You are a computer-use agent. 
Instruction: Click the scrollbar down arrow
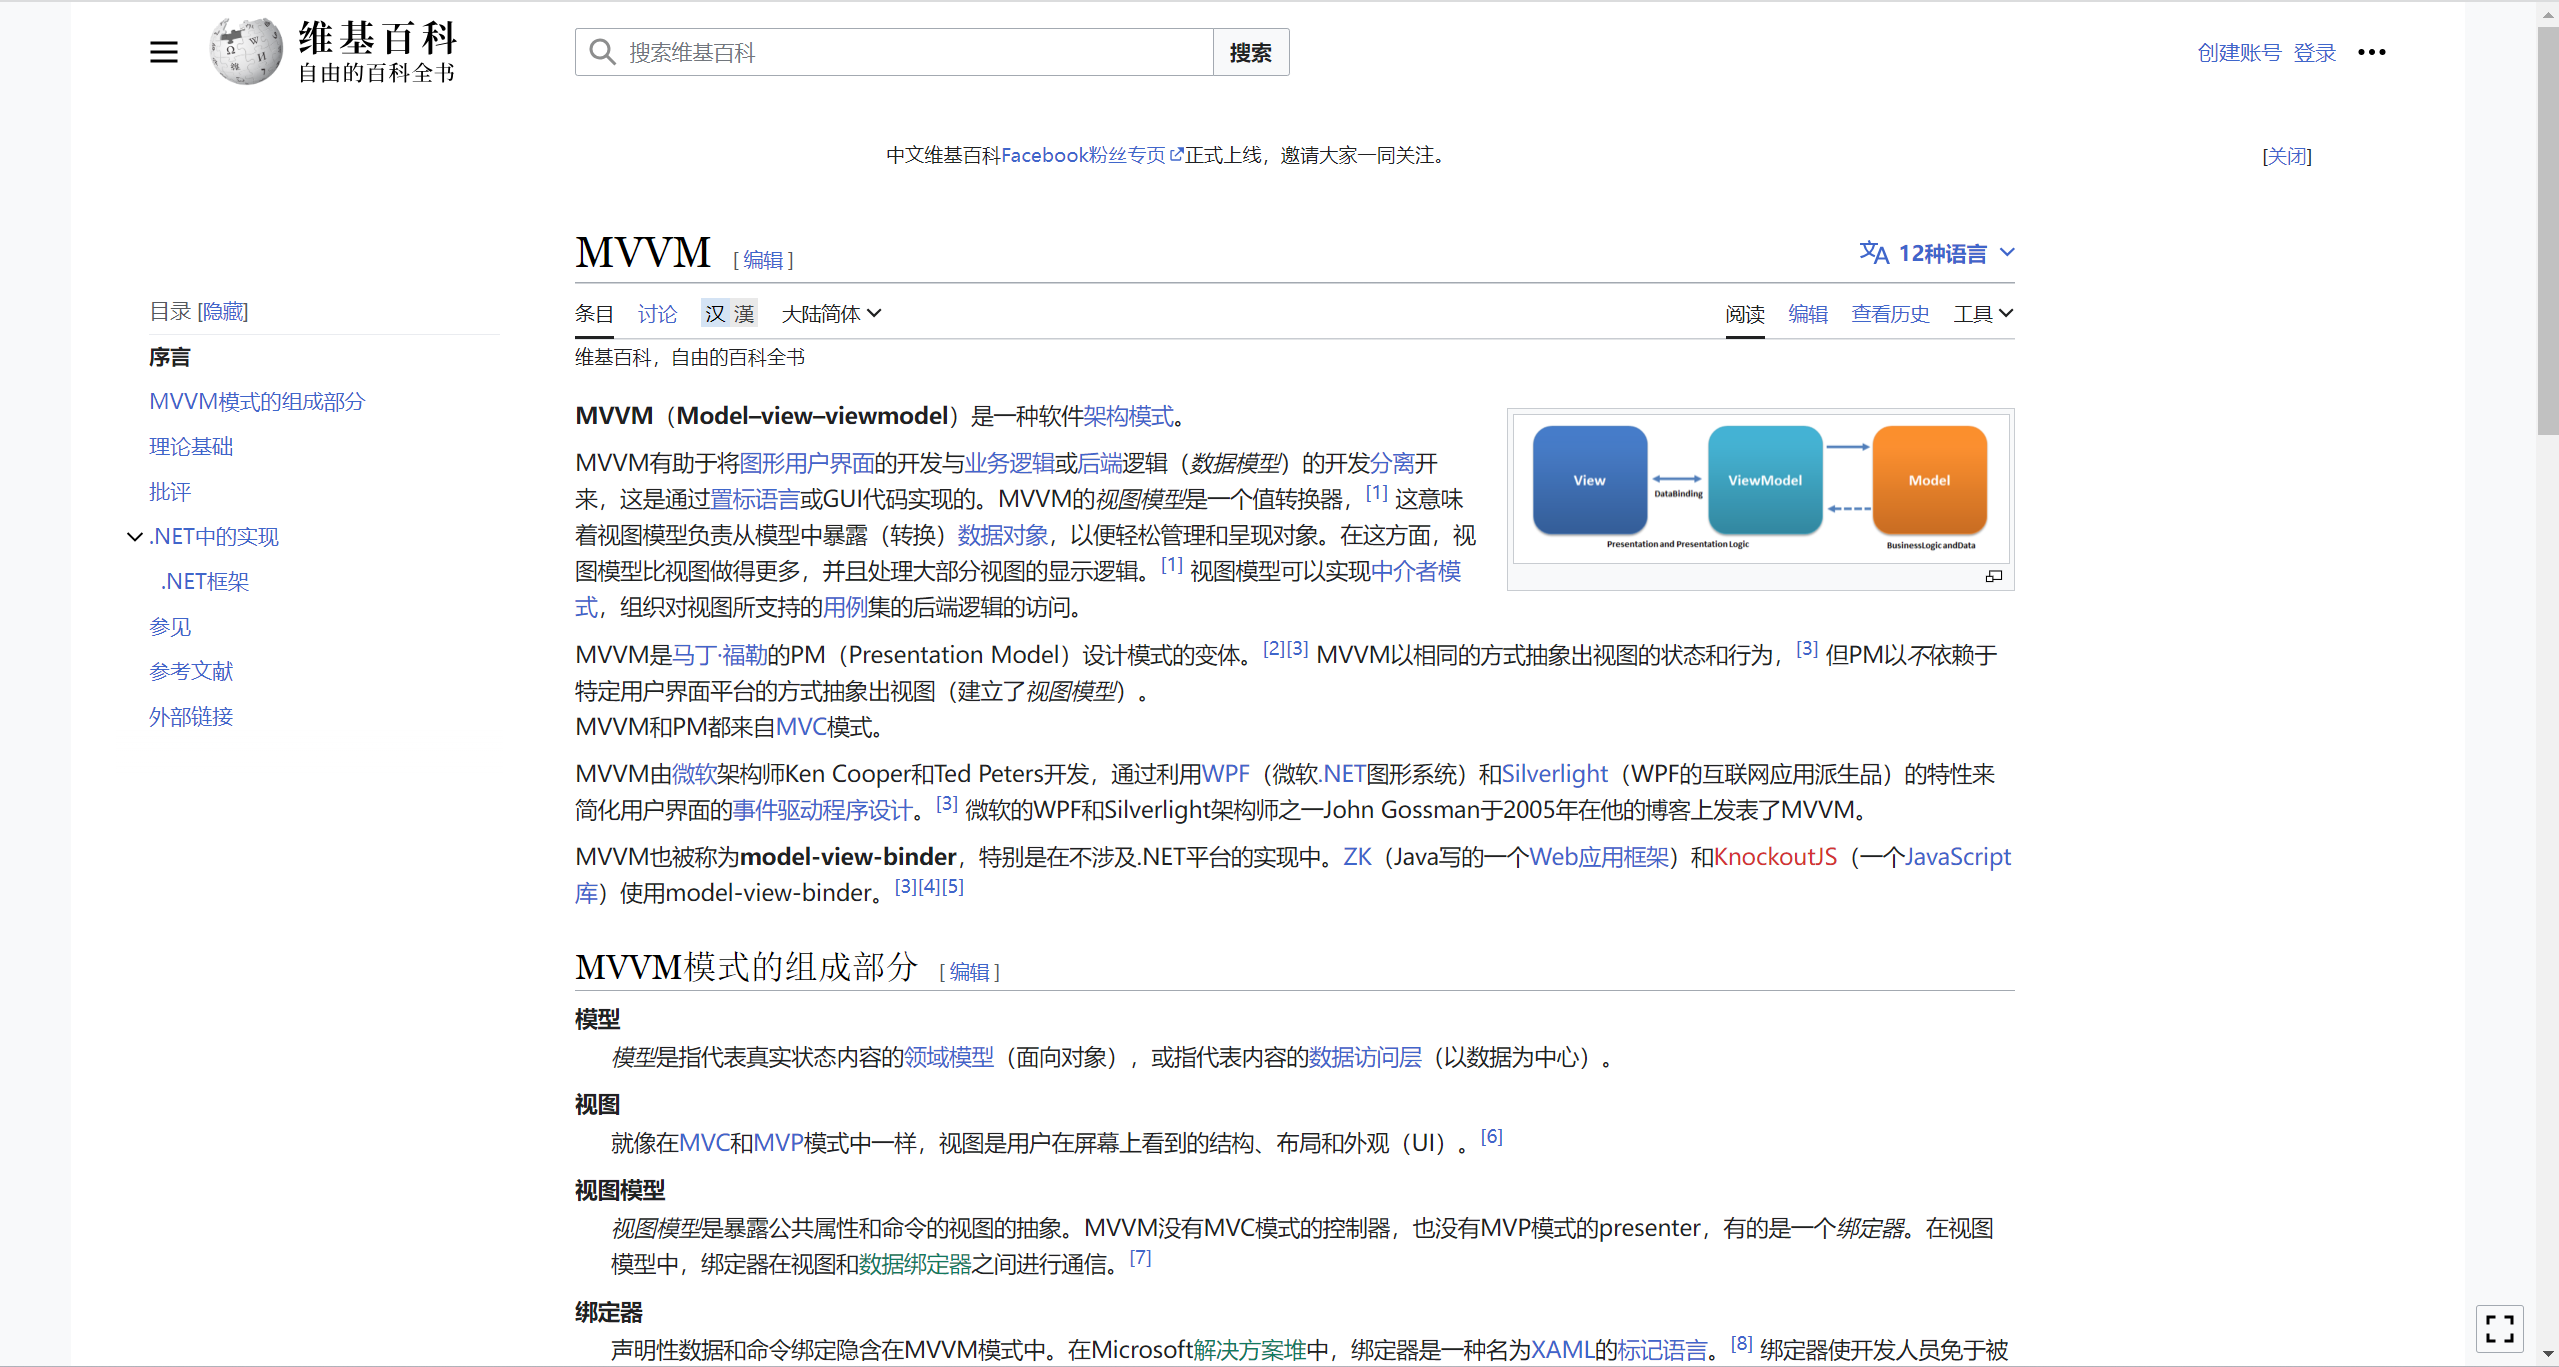tap(2547, 1355)
